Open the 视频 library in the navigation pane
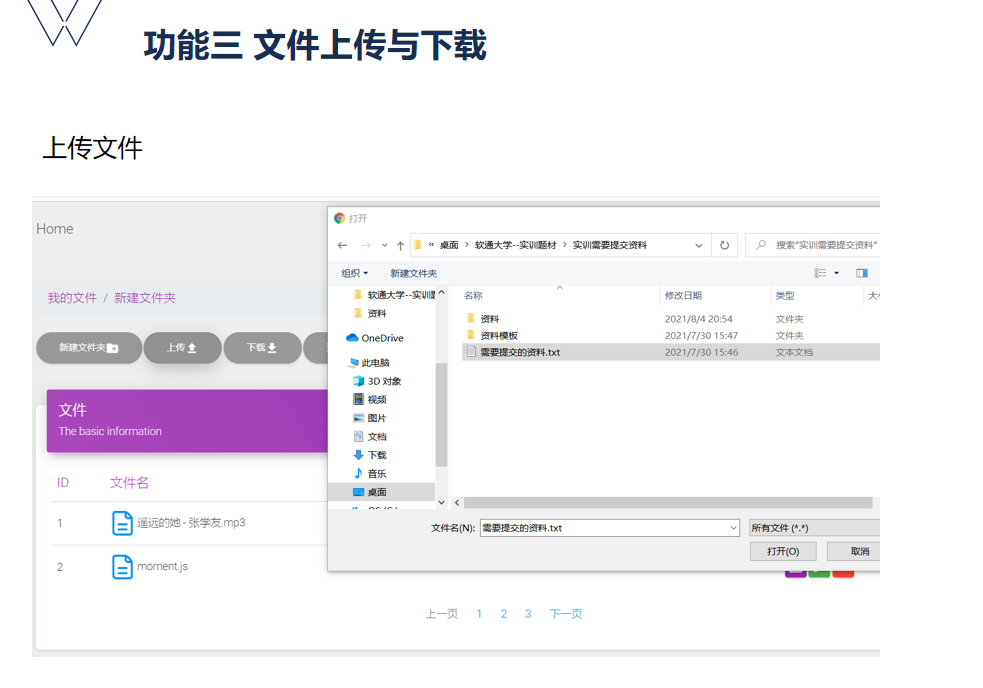The image size is (983, 688). click(x=370, y=400)
